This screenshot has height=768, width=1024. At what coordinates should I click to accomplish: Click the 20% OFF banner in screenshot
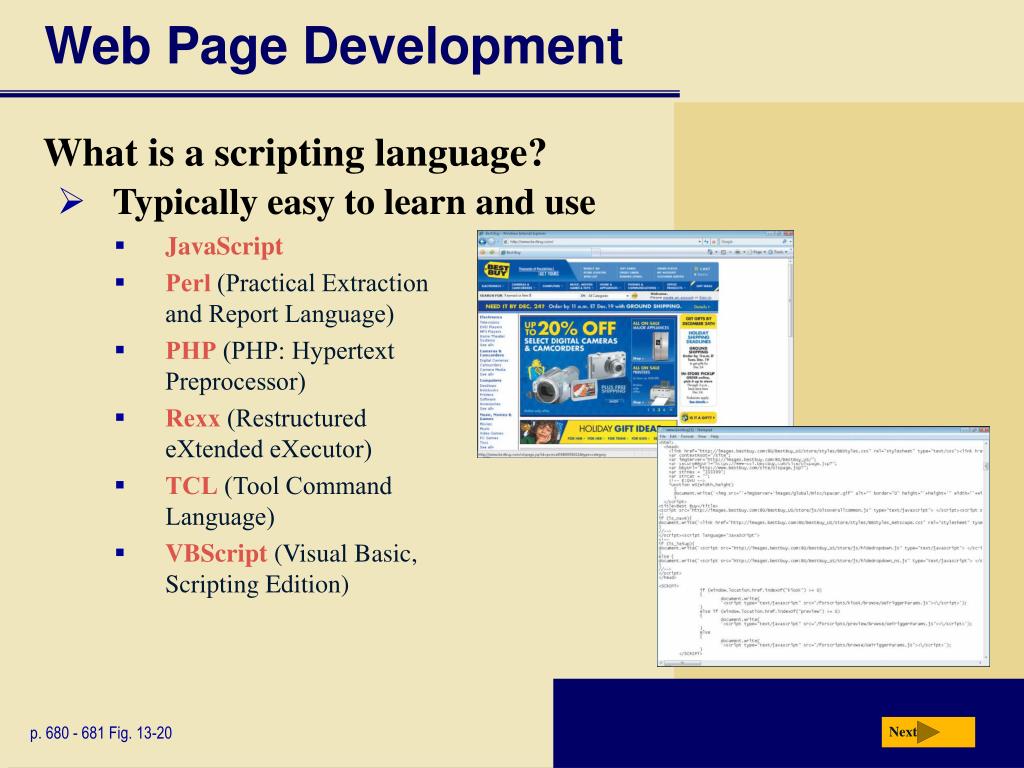pyautogui.click(x=597, y=366)
